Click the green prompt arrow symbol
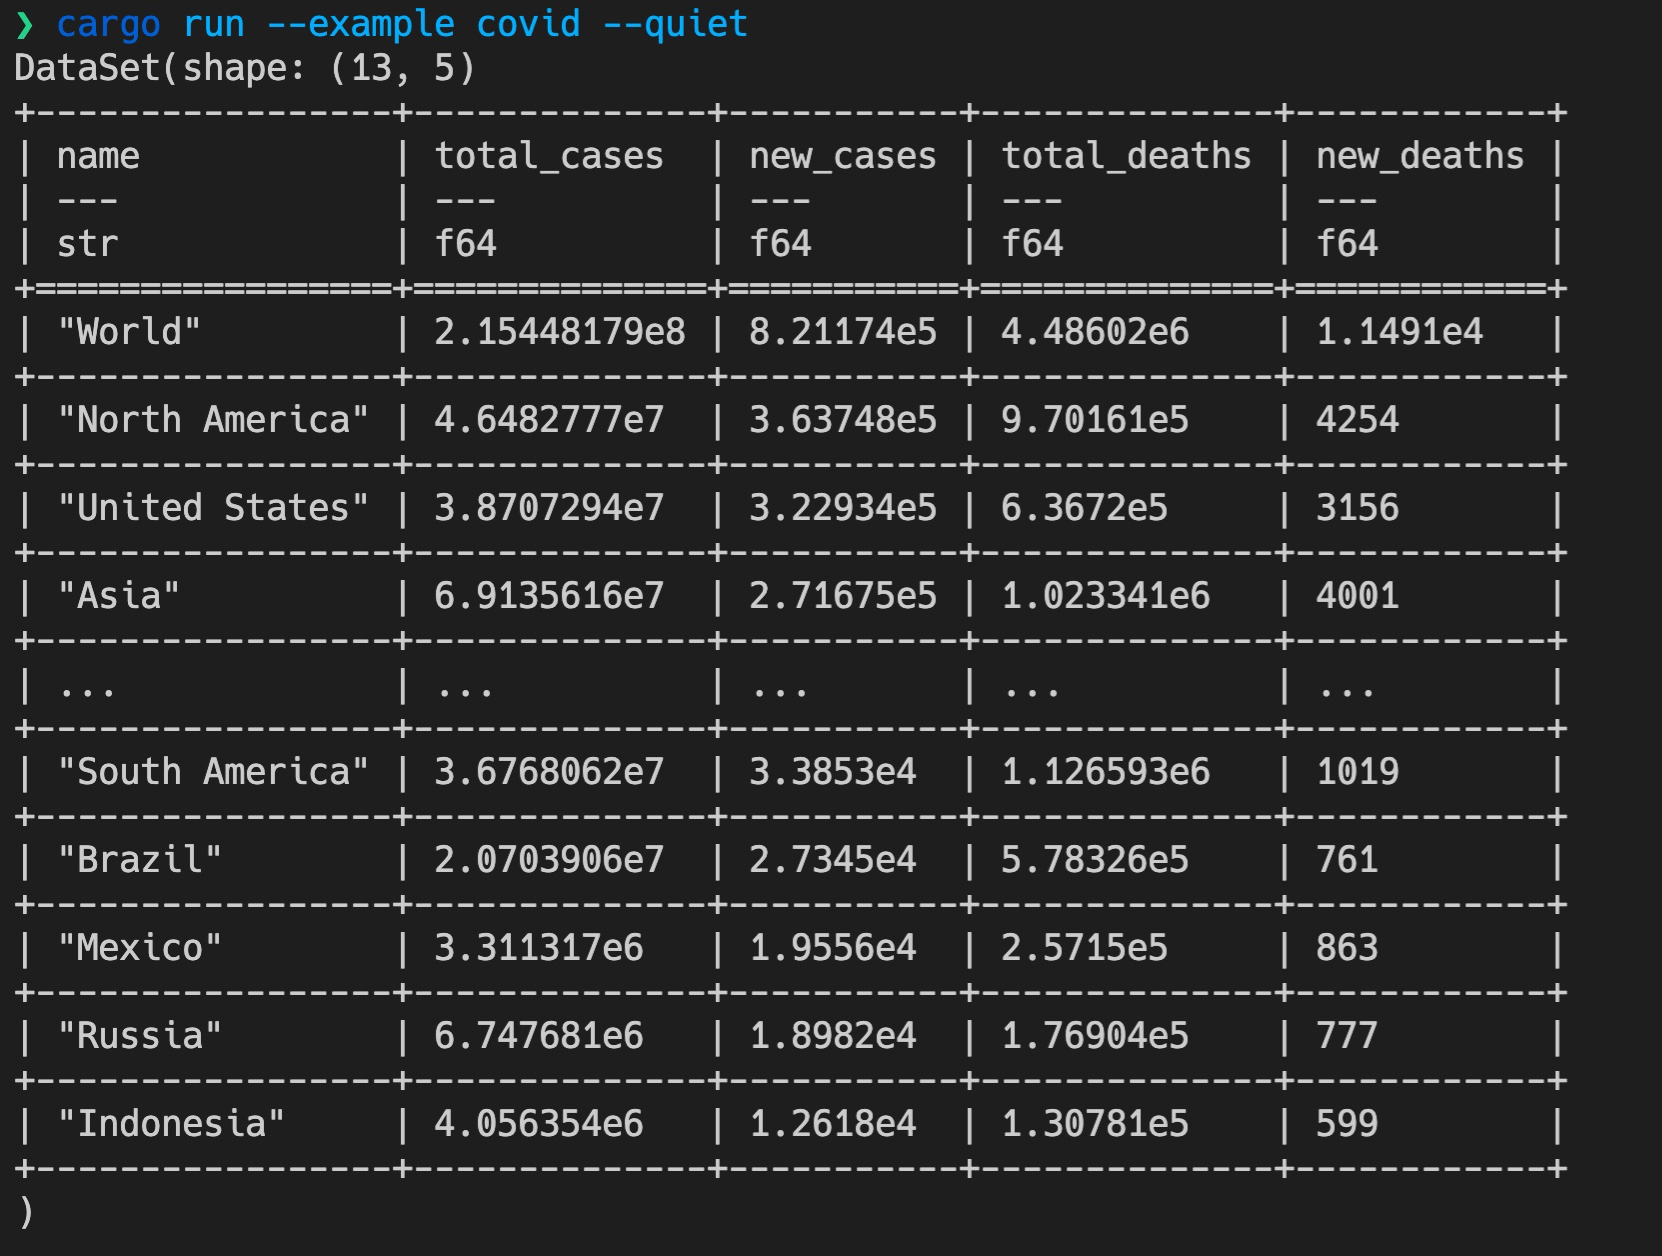This screenshot has width=1662, height=1256. pos(25,24)
